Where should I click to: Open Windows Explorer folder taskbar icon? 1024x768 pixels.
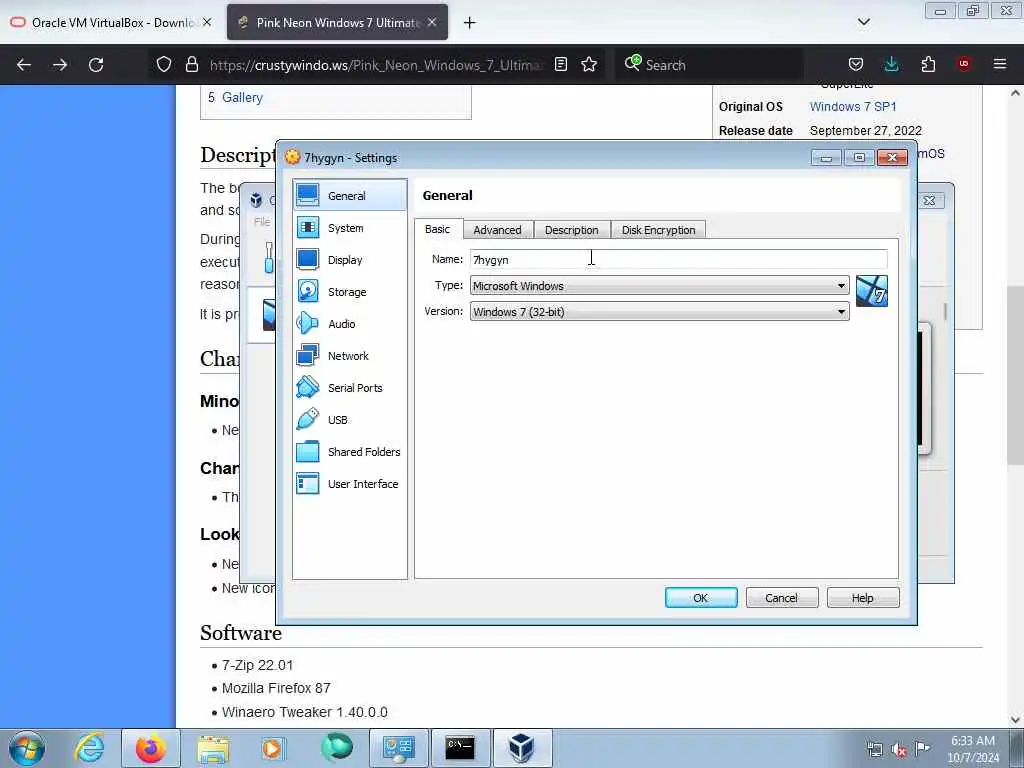click(x=213, y=748)
